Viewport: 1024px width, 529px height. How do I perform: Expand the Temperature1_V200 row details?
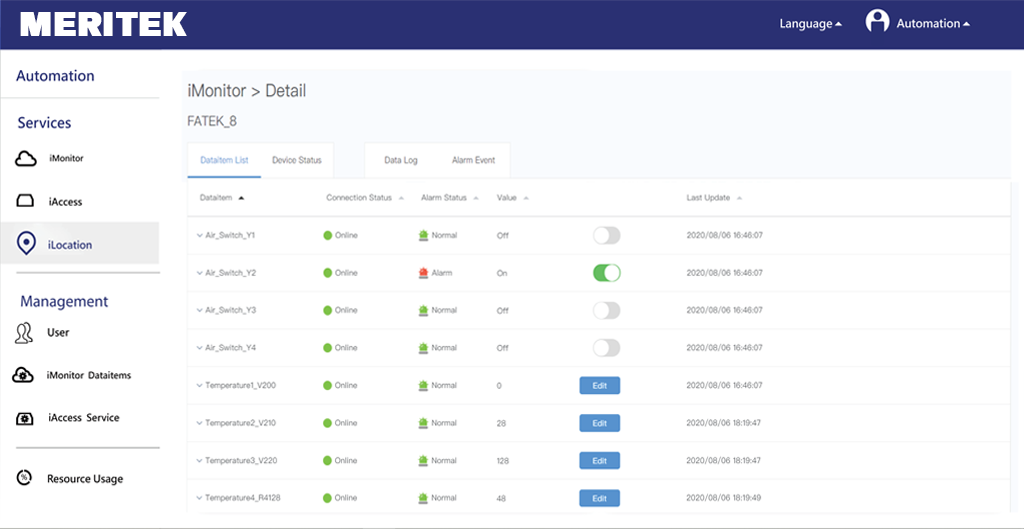click(x=199, y=385)
